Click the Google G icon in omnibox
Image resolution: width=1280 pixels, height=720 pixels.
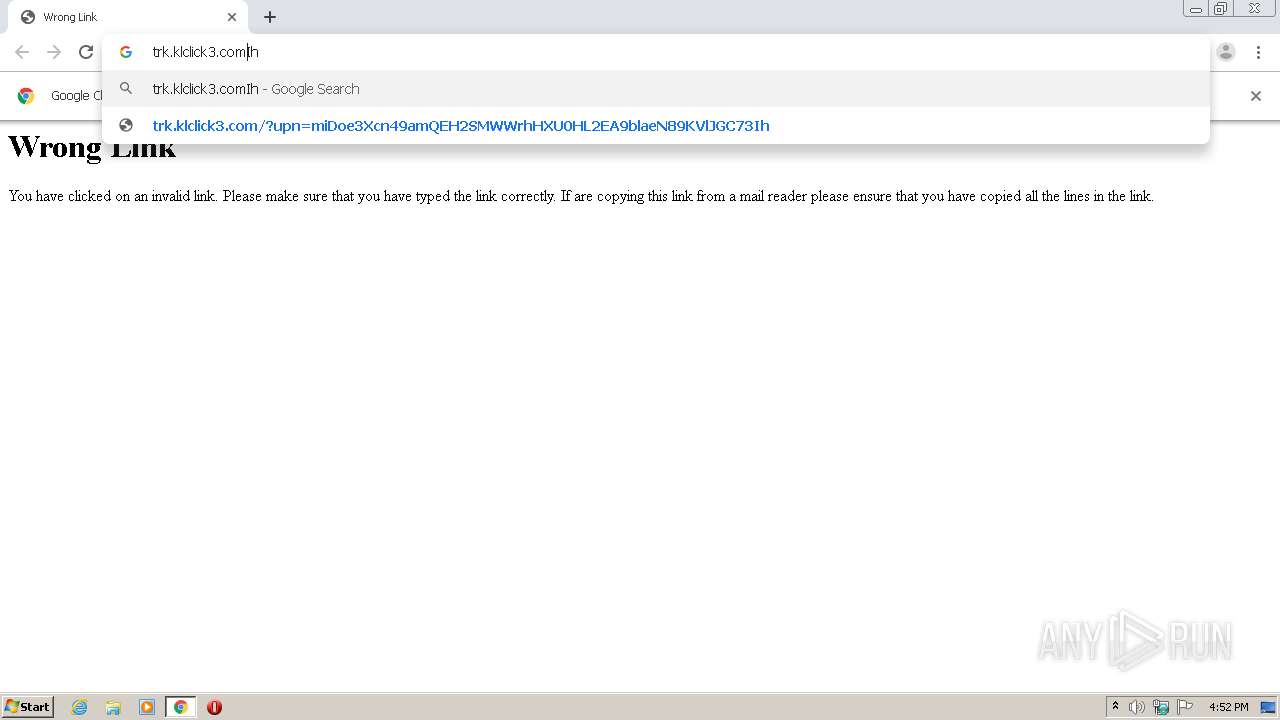pyautogui.click(x=126, y=52)
